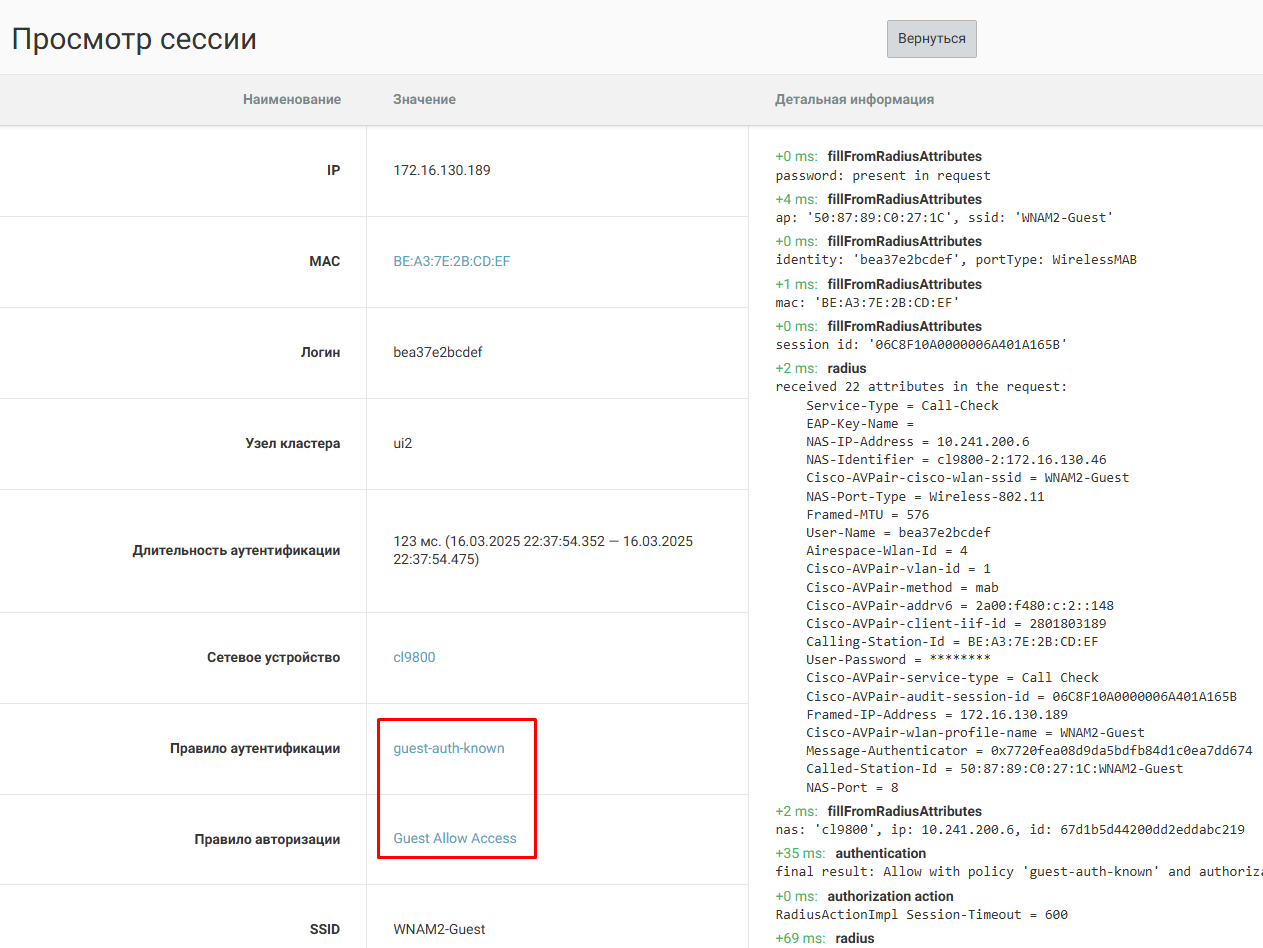This screenshot has height=948, width=1263.
Task: Click the SSID value WNAM2-Guest in table
Action: pyautogui.click(x=439, y=929)
